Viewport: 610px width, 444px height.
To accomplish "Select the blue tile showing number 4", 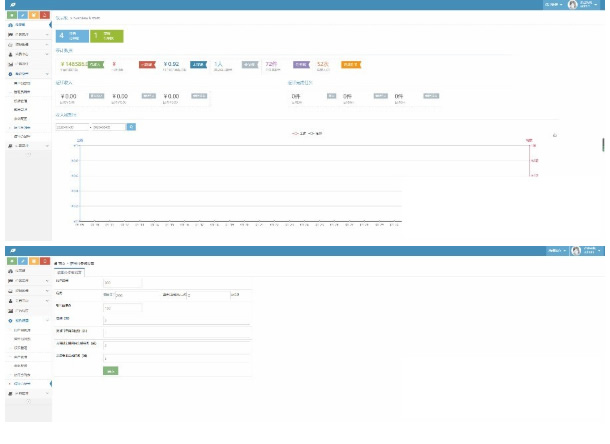I will (74, 36).
